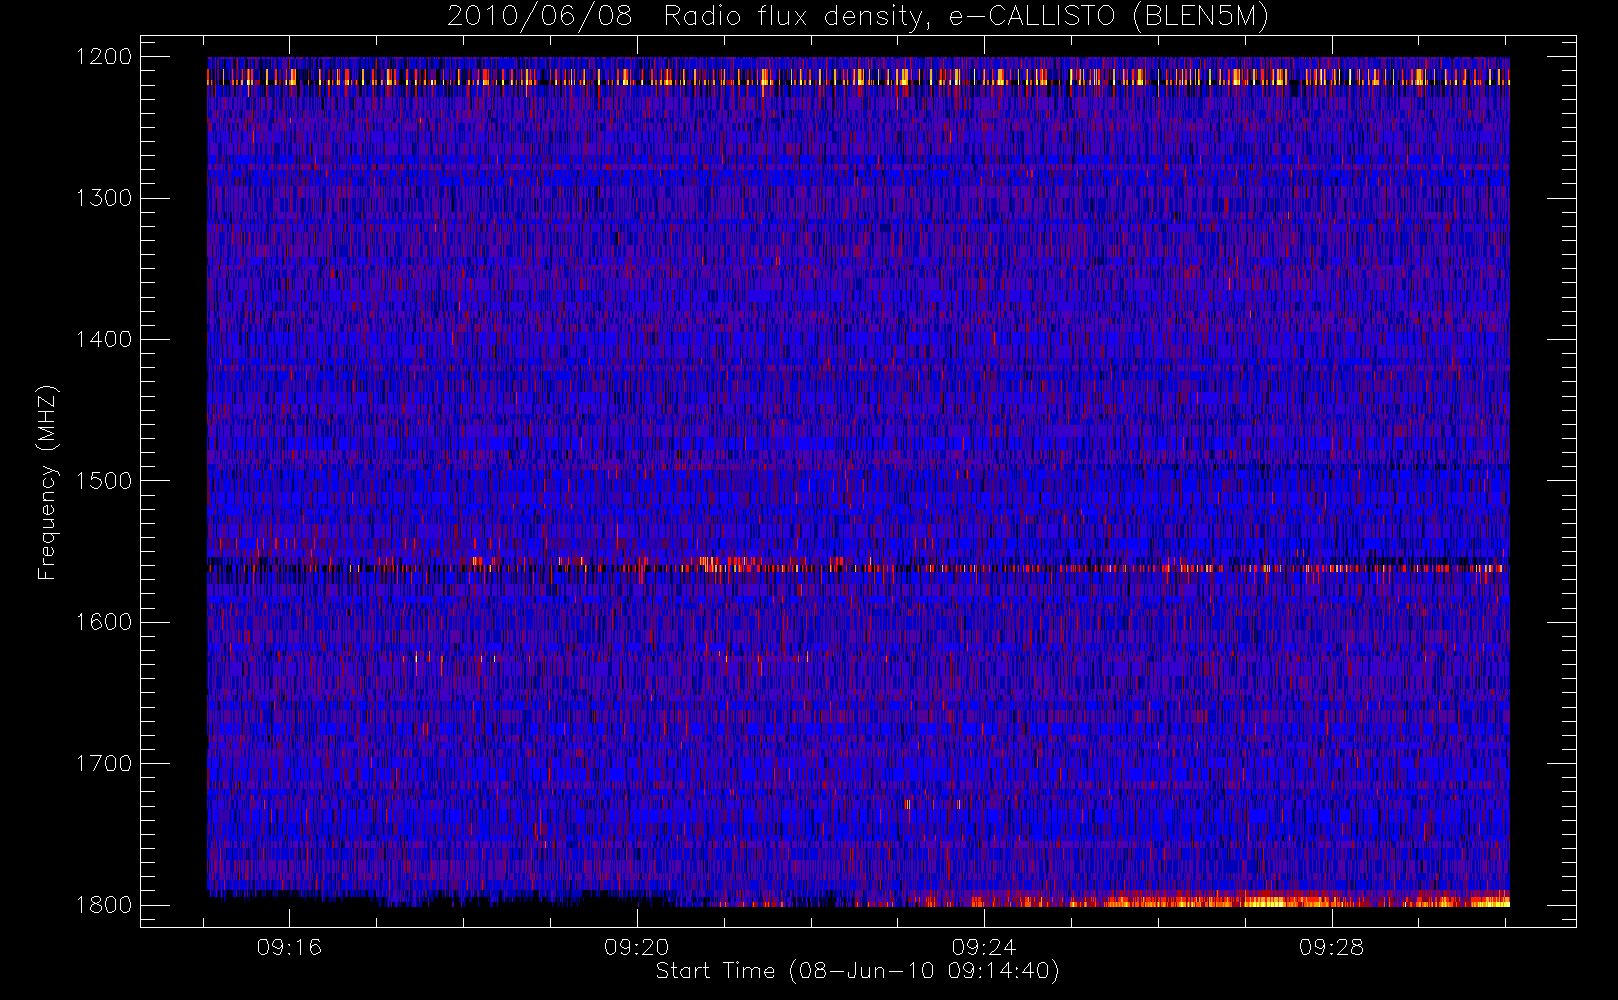Click the Start Time axis caption
The height and width of the screenshot is (1000, 1618).
pos(858,971)
